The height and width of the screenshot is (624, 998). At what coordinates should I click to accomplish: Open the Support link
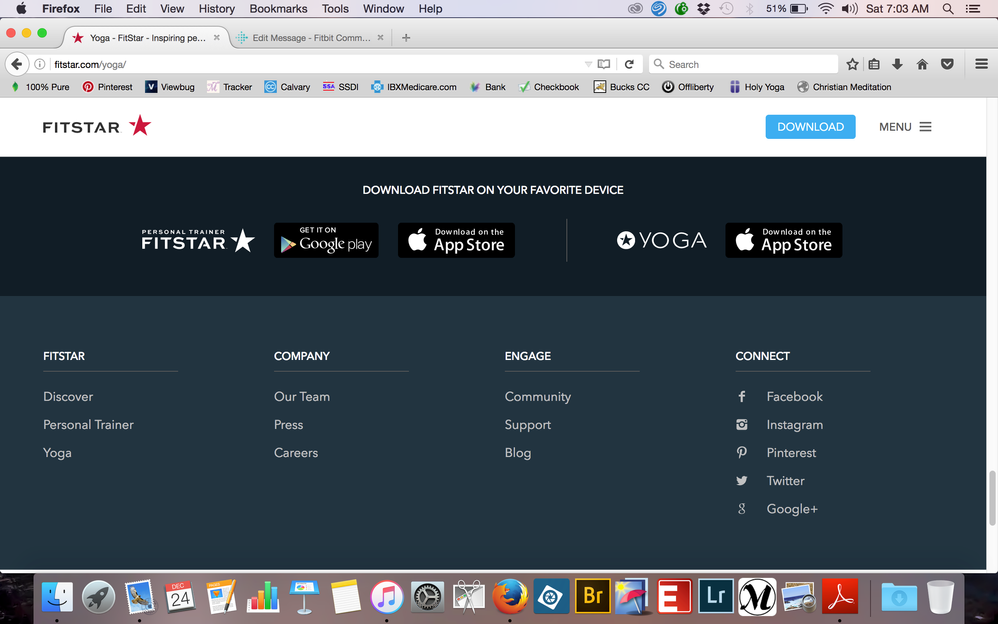528,425
